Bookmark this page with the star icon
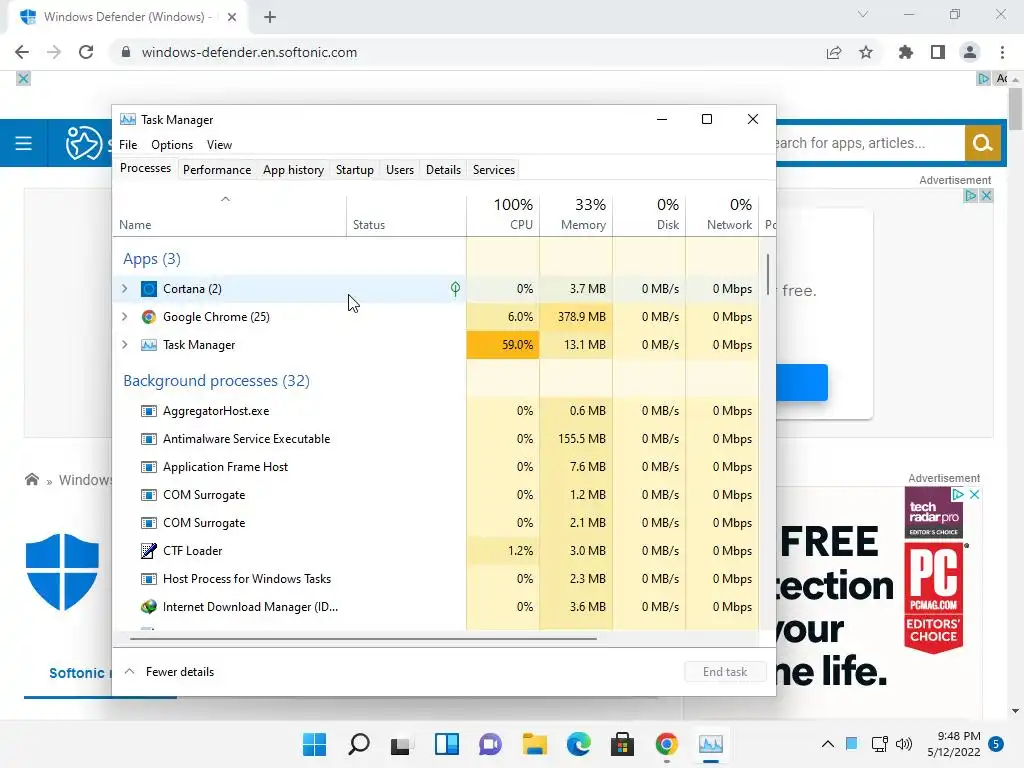The height and width of the screenshot is (768, 1024). tap(866, 52)
